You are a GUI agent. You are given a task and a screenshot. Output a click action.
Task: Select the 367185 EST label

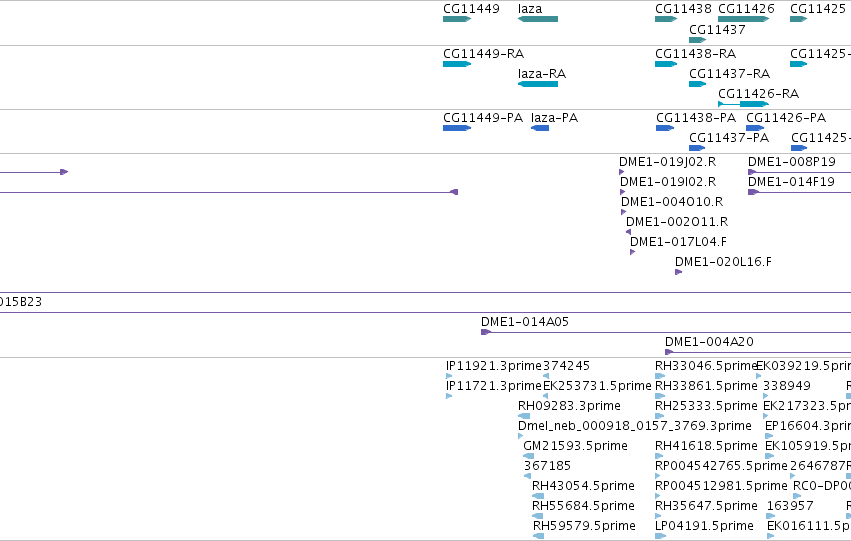click(547, 466)
